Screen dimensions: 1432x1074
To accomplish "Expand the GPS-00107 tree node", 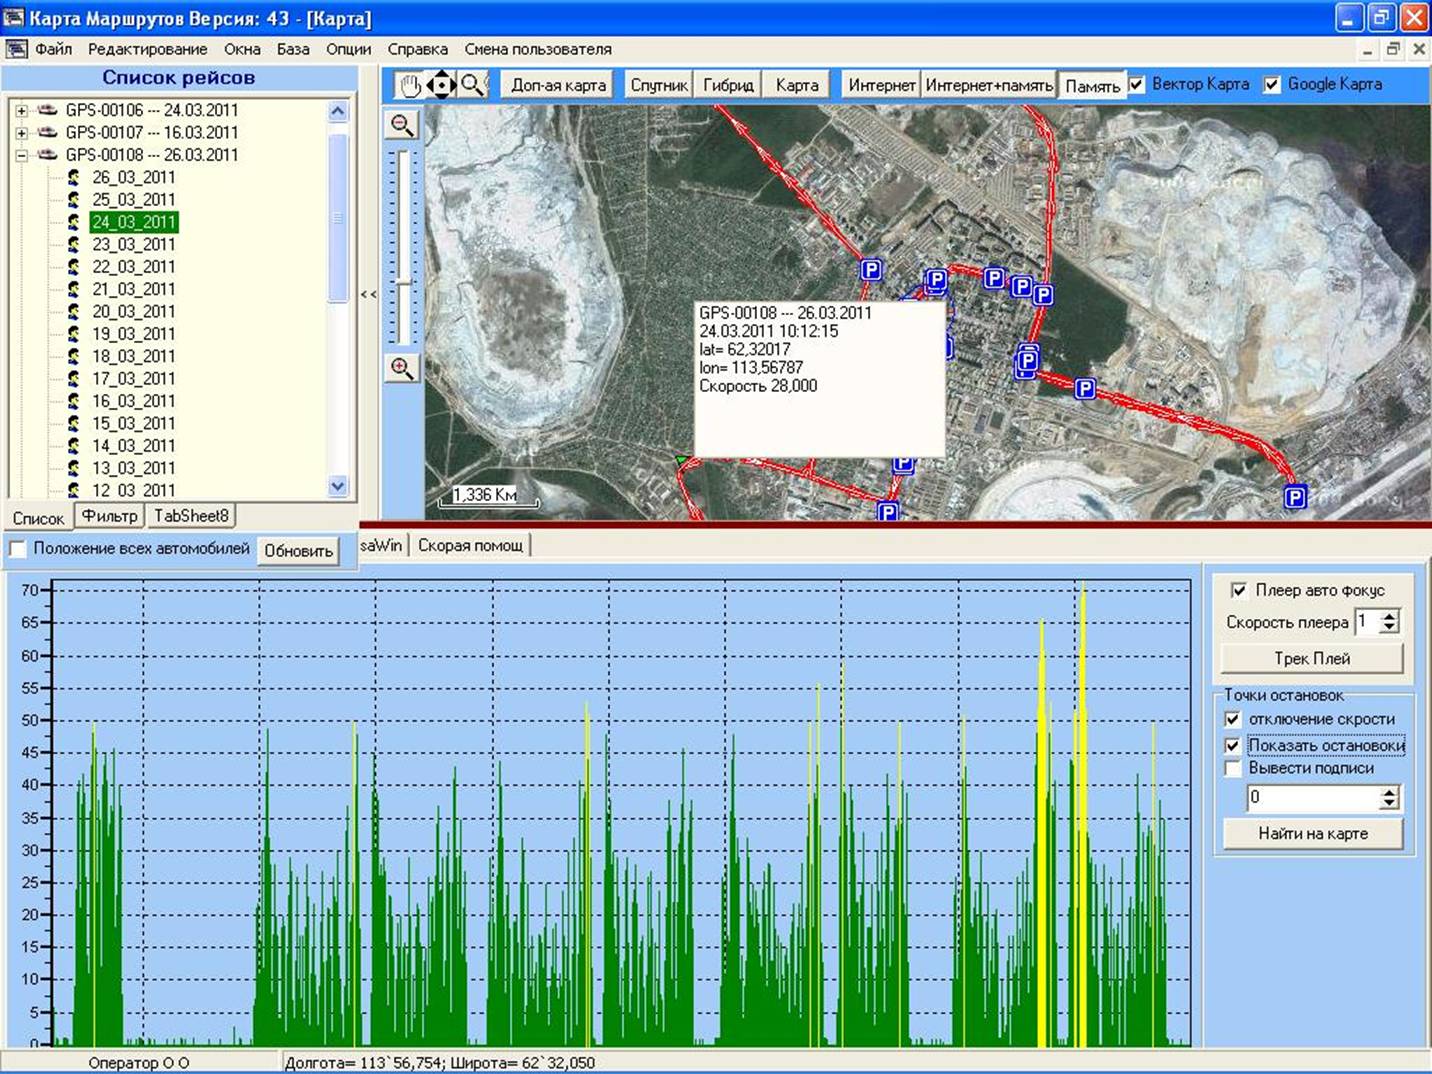I will click(21, 132).
